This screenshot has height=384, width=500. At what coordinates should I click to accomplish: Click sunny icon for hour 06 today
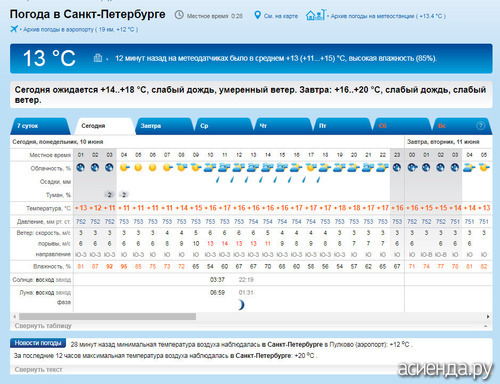(152, 167)
